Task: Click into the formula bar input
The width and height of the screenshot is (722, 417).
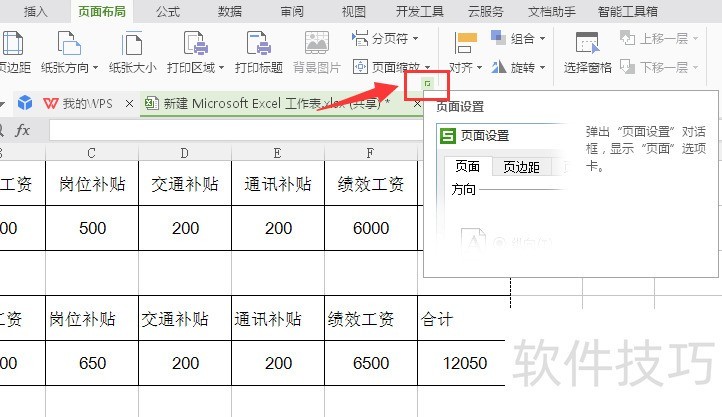Action: pos(236,131)
